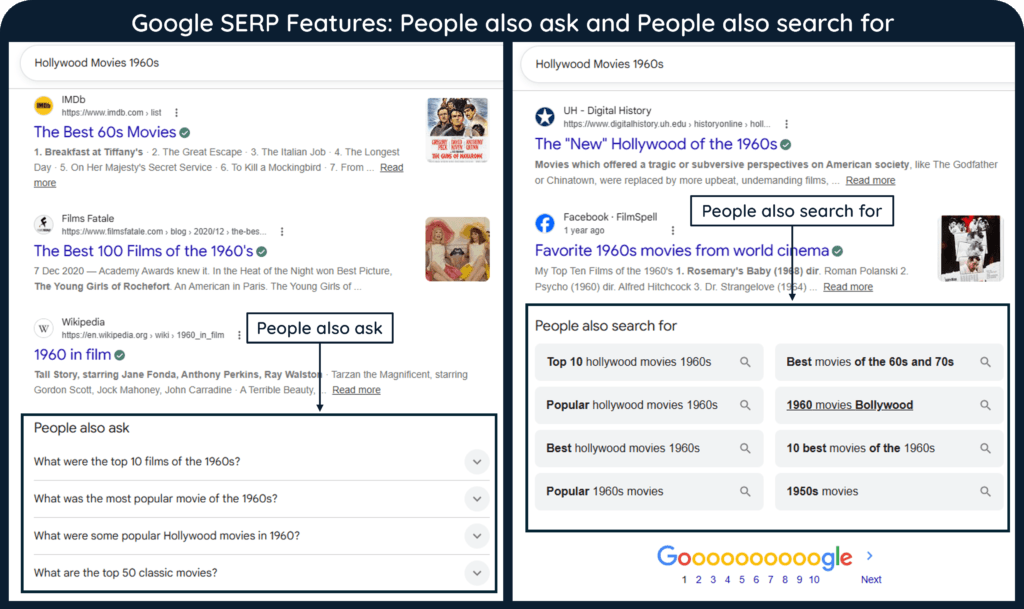Open Favorite 1960s movies from world cinema
Image resolution: width=1024 pixels, height=609 pixels.
point(682,251)
